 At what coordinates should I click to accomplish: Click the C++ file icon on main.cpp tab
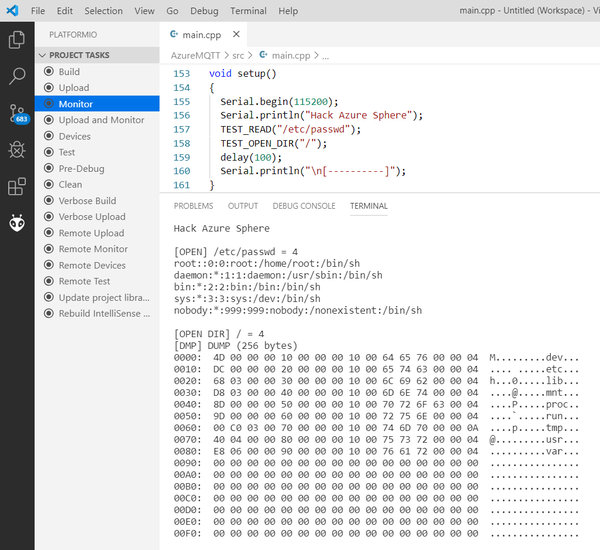174,34
